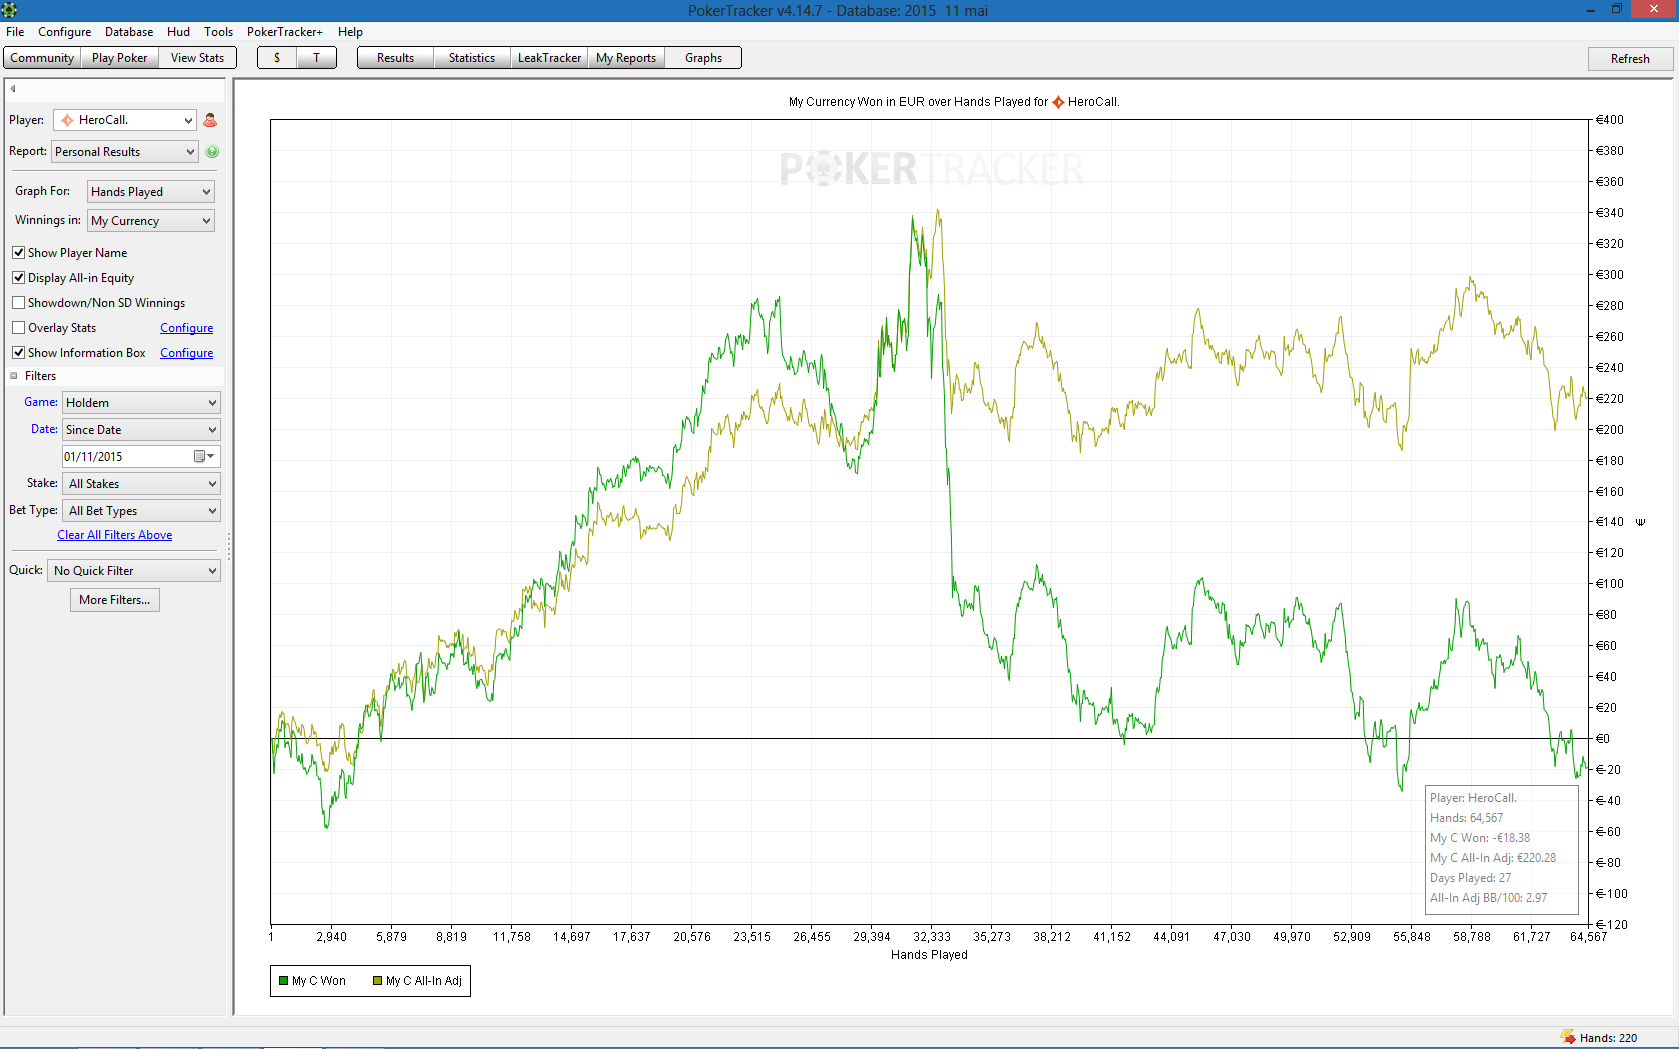
Task: Click the info box on the graph
Action: point(1502,849)
